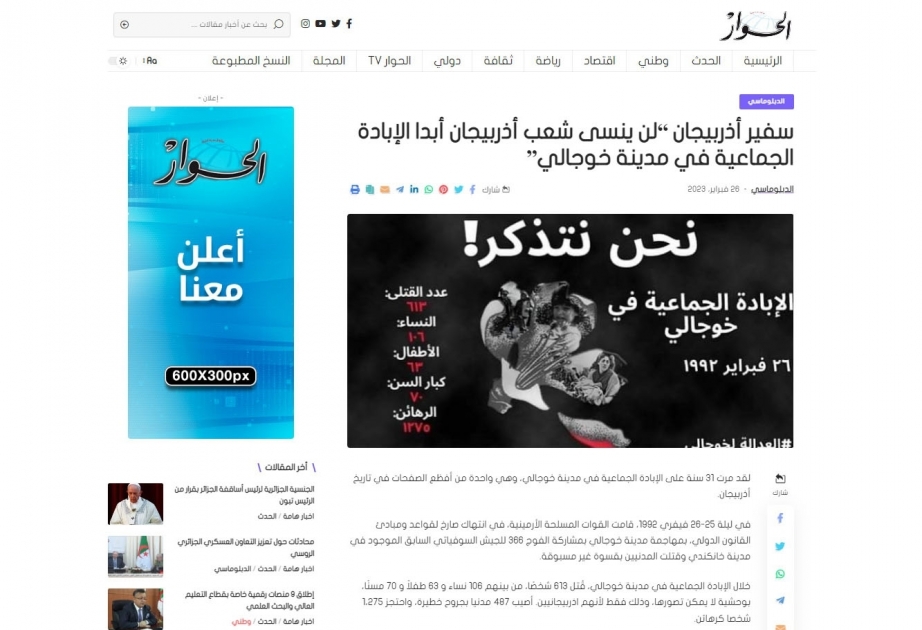Screen dimensions: 922x630
Task: Share by email from the row under the headline
Action: point(385,189)
